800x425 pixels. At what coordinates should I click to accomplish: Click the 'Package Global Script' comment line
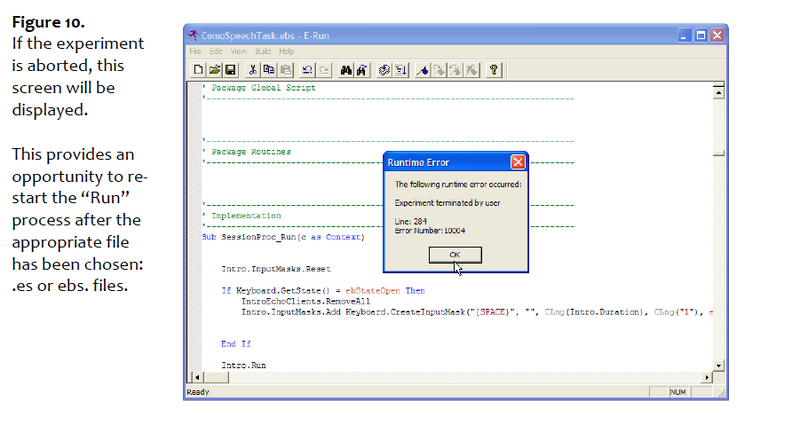pos(259,88)
